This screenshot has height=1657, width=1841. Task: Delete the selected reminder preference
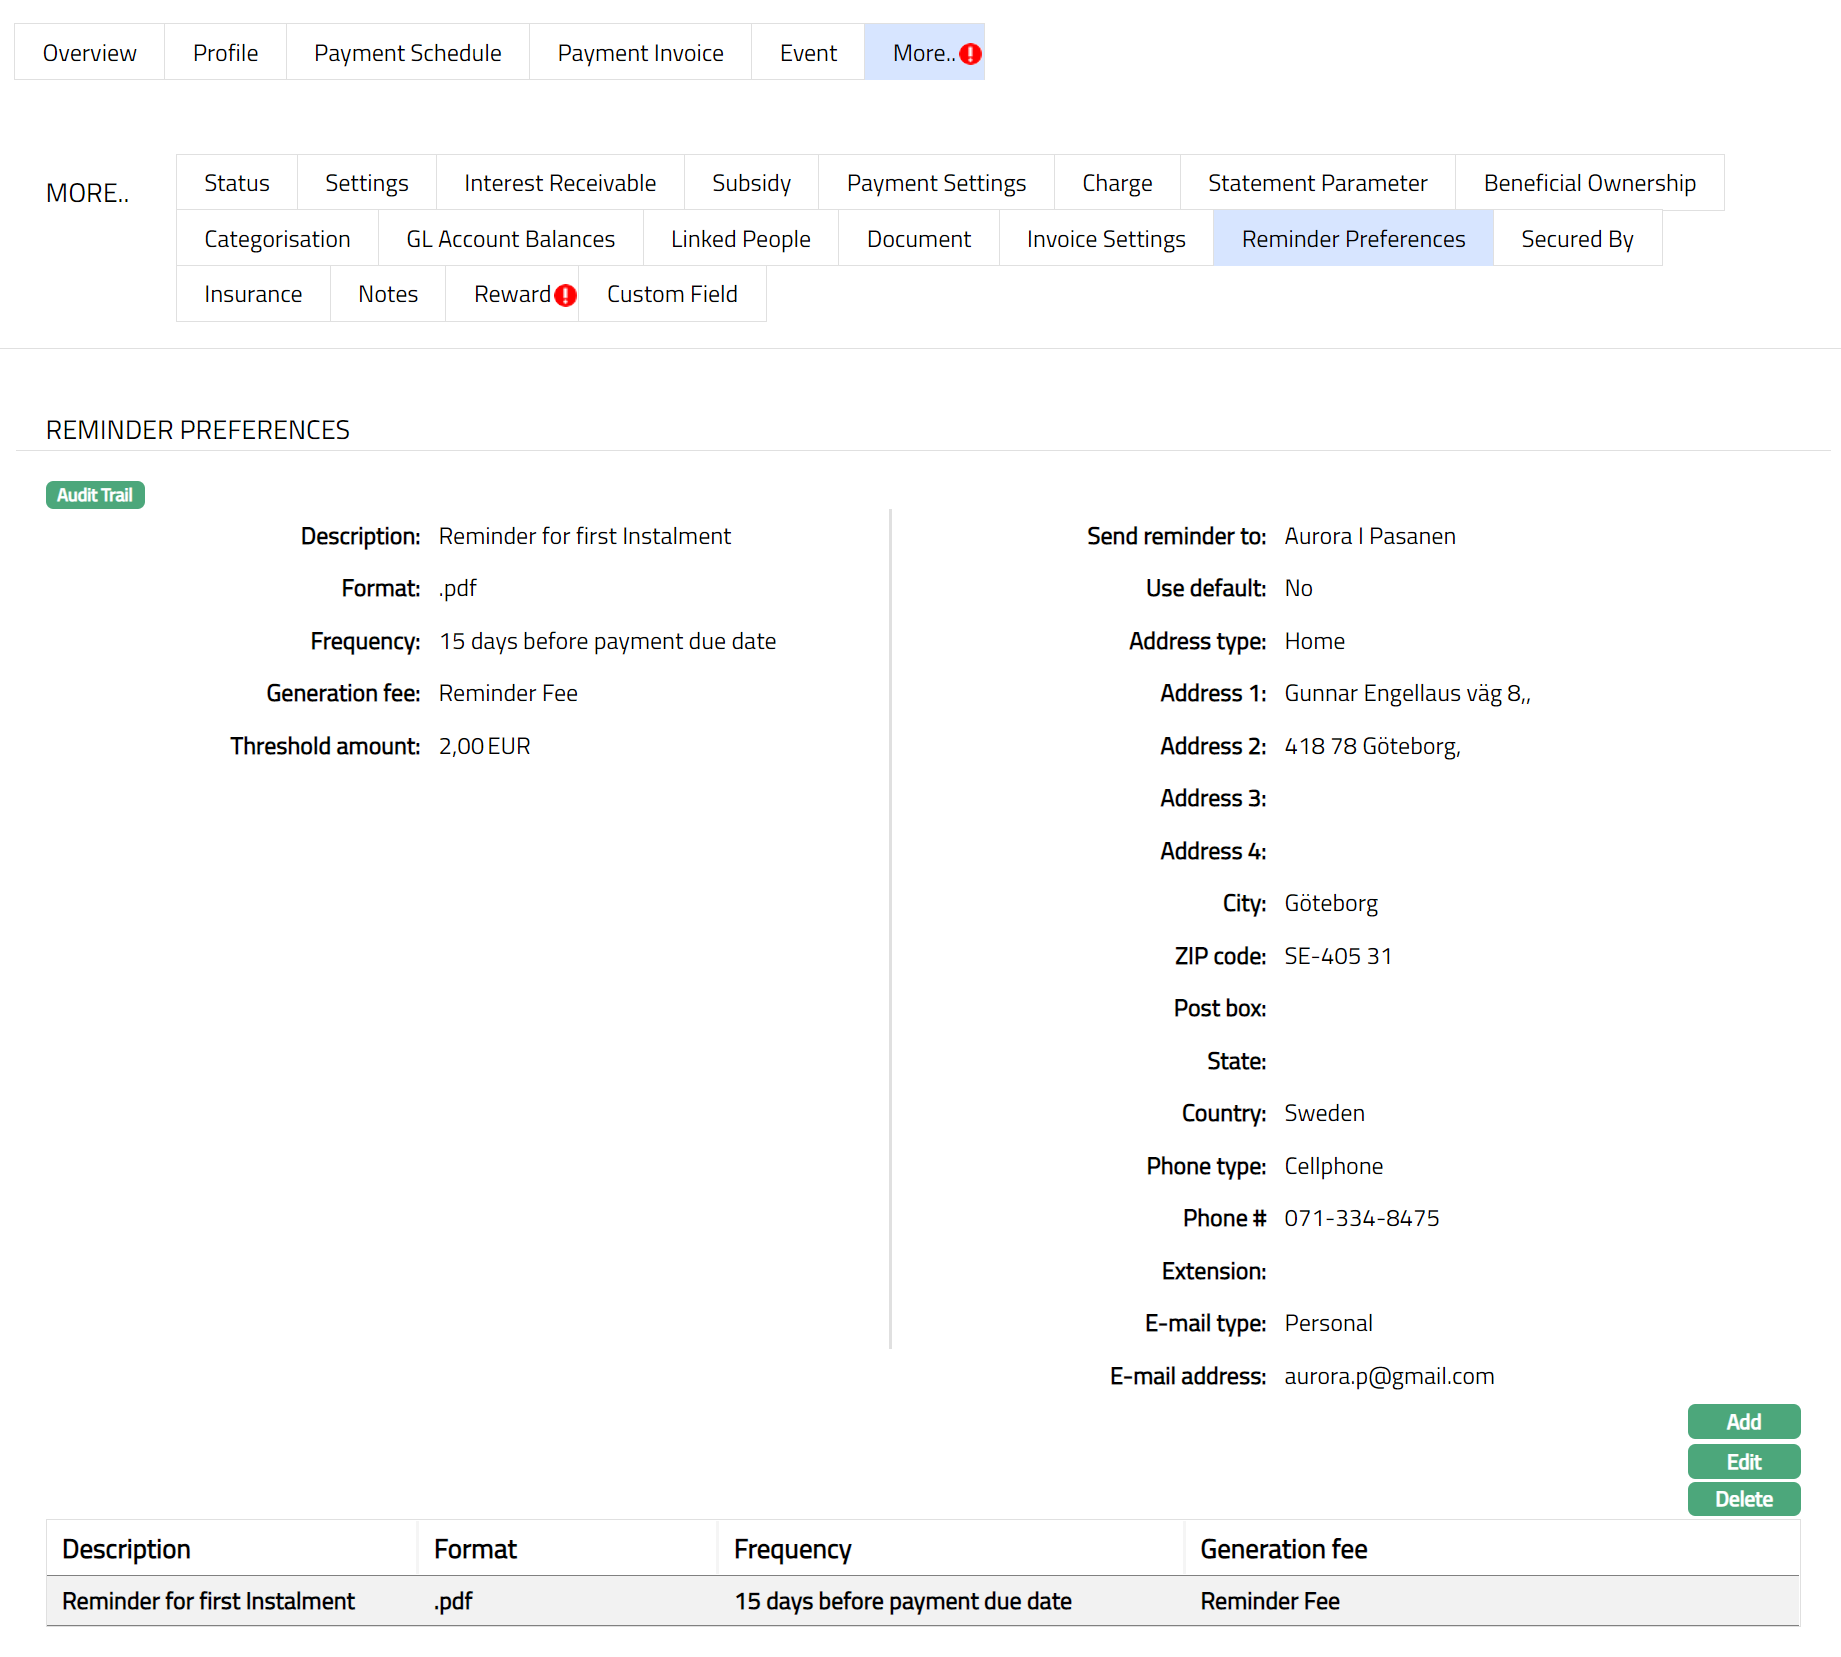[1743, 1499]
